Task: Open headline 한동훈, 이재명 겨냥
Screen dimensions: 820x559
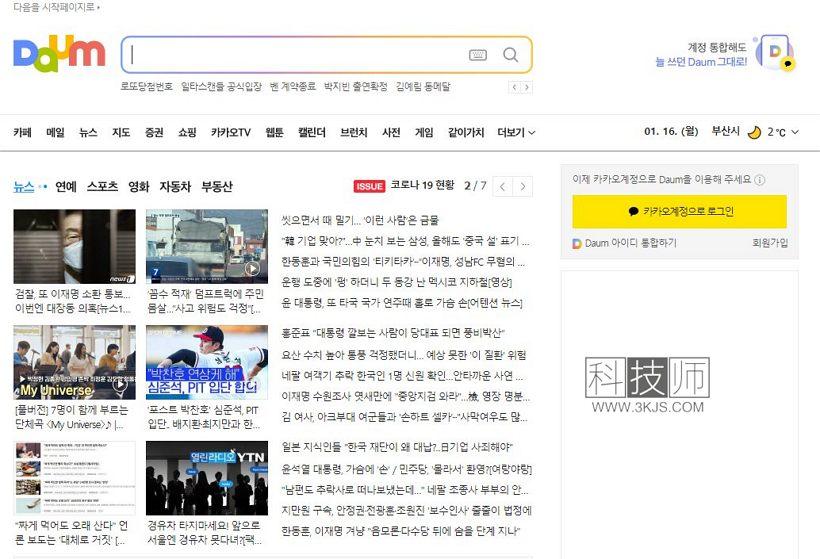Action: point(401,531)
